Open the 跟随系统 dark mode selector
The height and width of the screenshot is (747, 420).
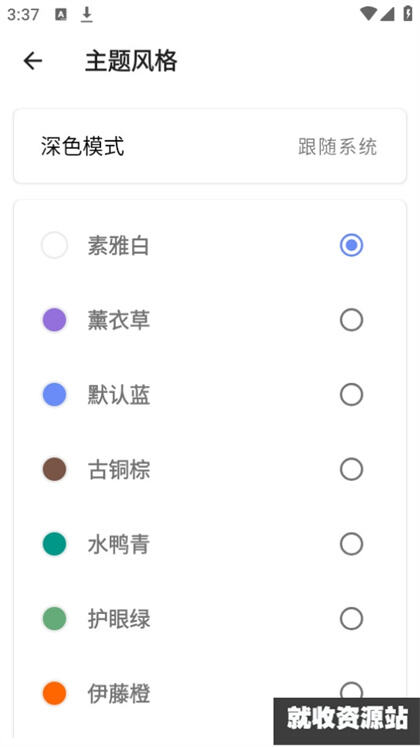point(338,146)
